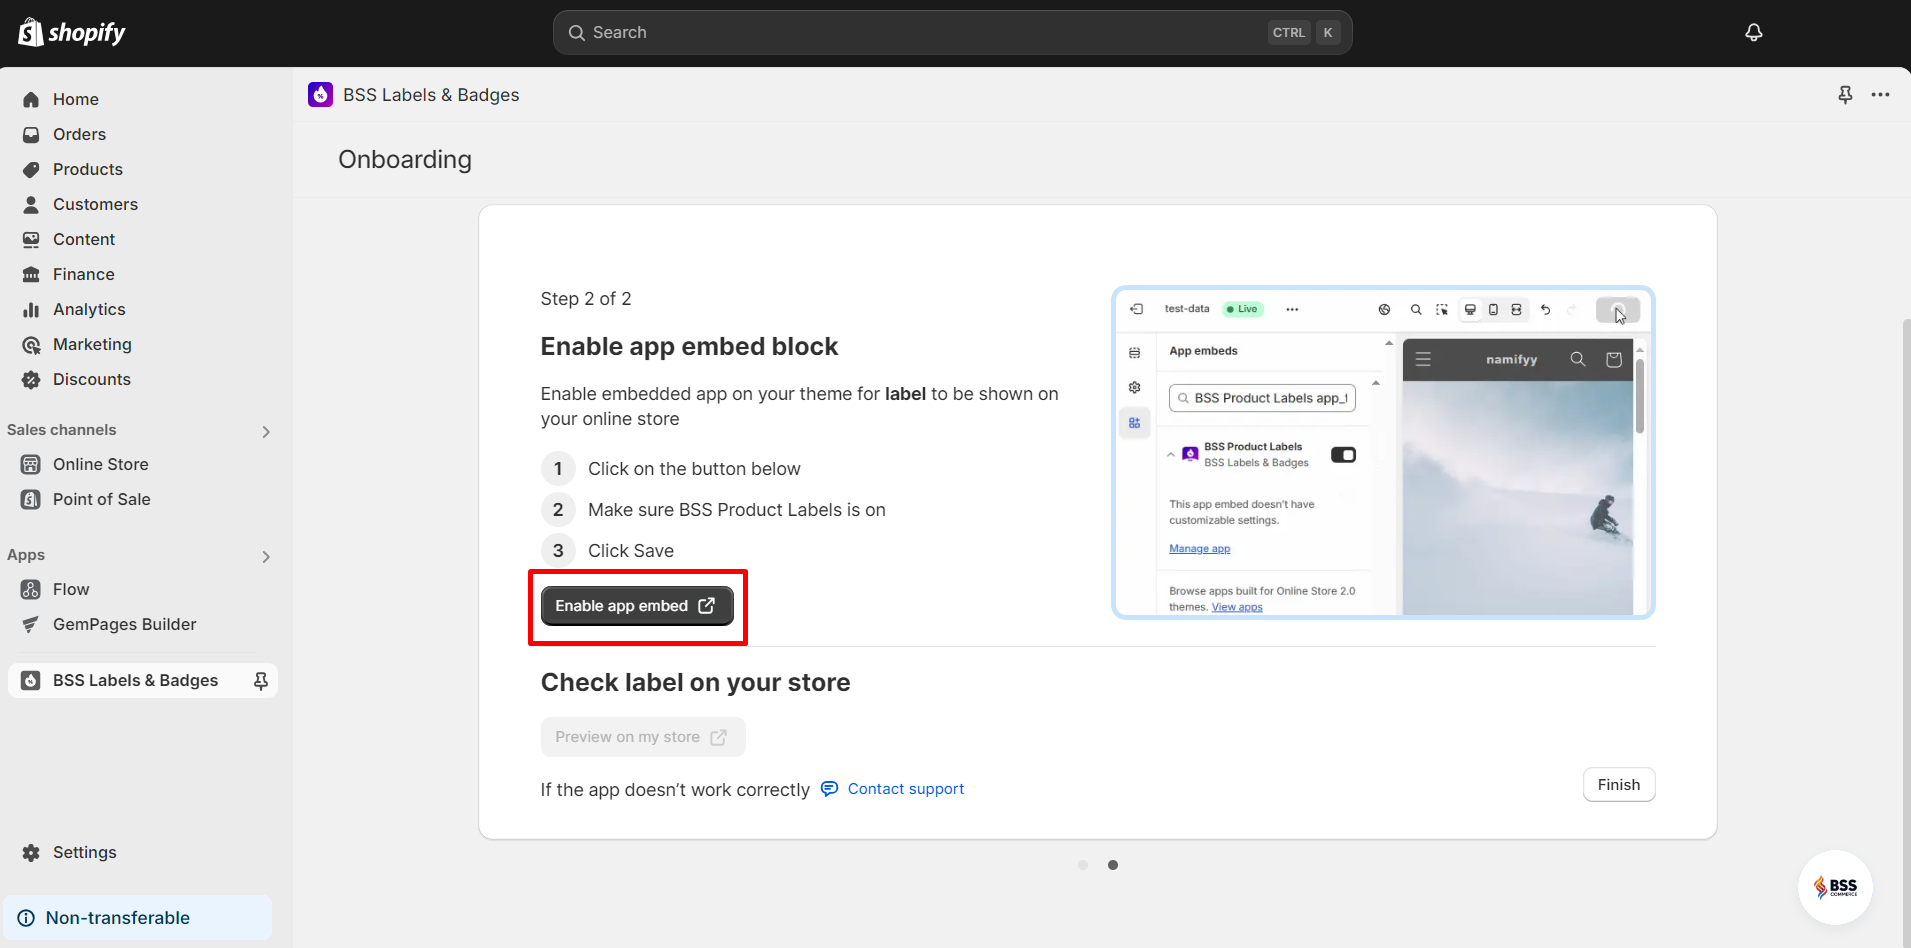
Task: Open the Online Store channel
Action: pyautogui.click(x=99, y=464)
